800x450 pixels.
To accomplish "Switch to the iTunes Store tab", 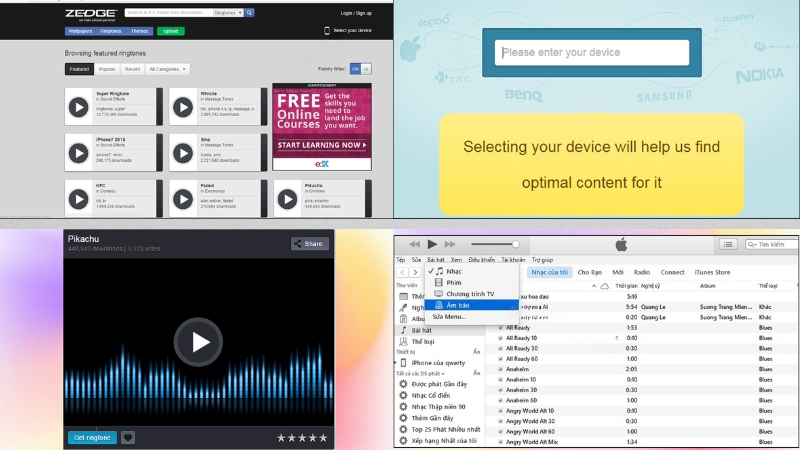I will click(x=712, y=272).
